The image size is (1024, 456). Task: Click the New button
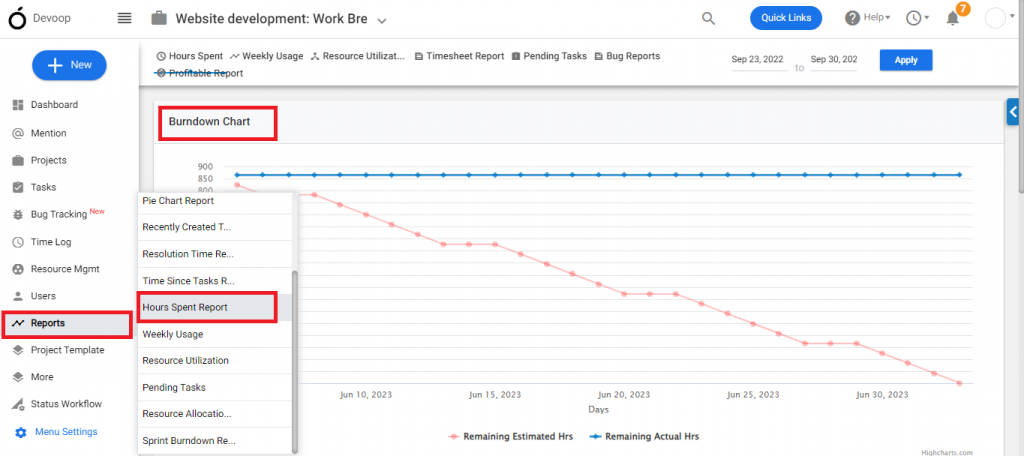click(69, 65)
